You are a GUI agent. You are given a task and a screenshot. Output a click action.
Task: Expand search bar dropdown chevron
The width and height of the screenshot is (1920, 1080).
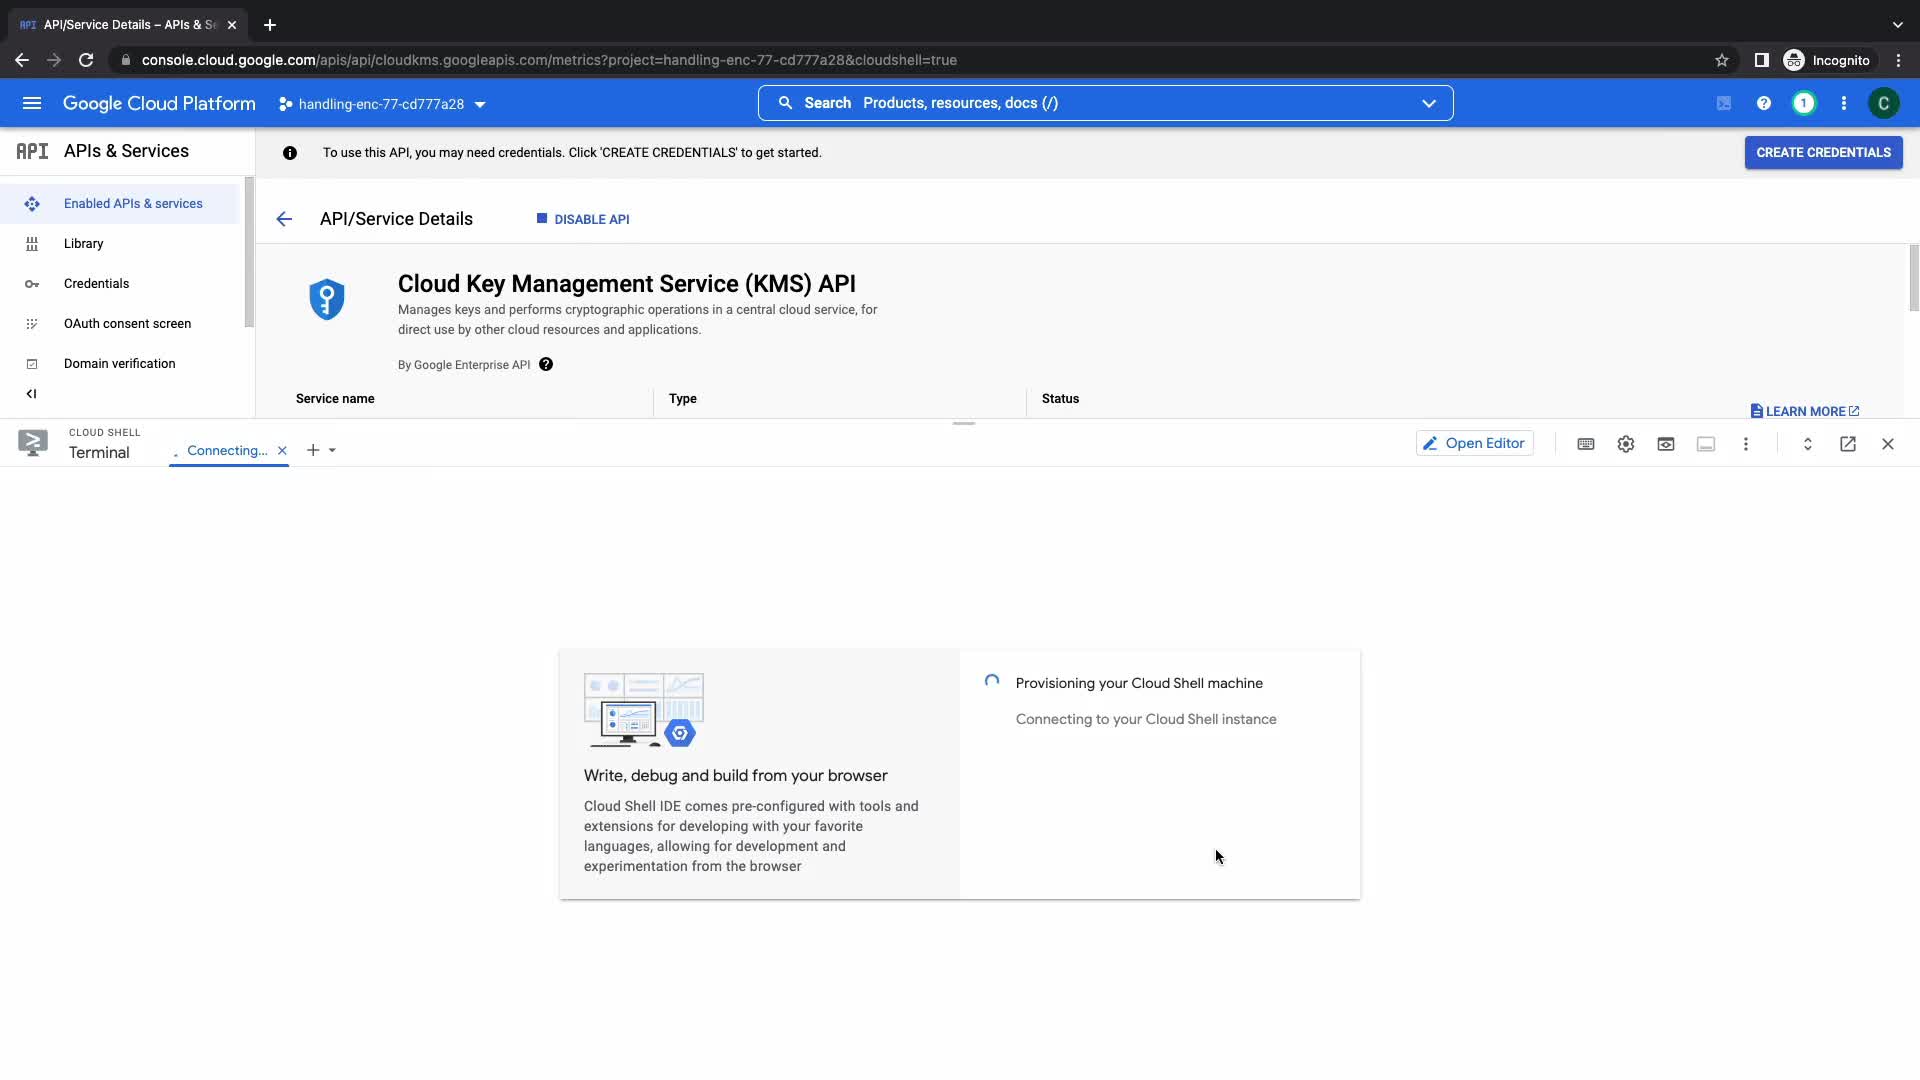click(1429, 103)
